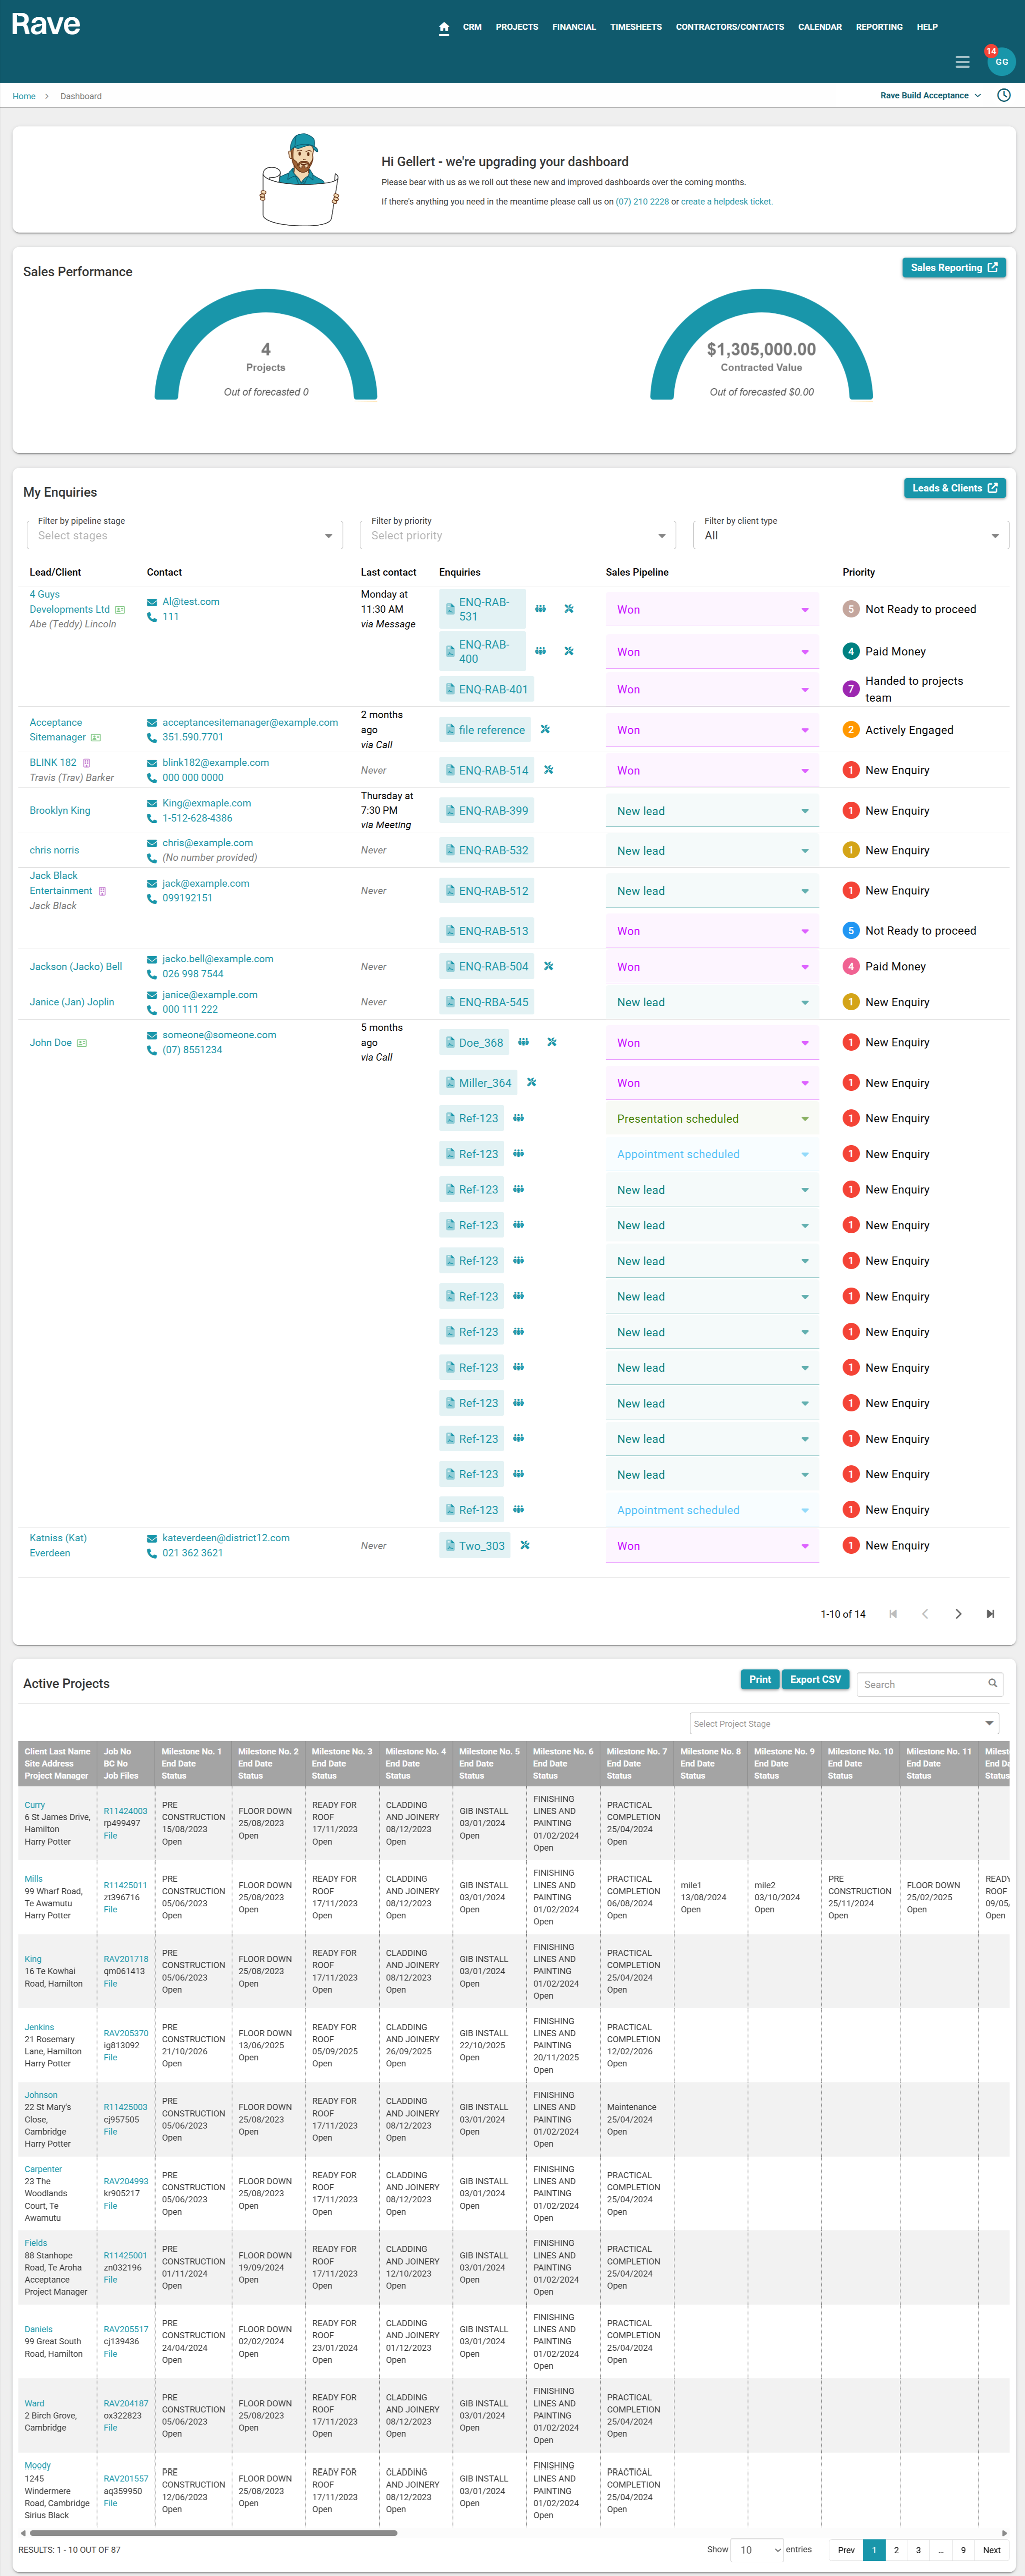Open the (07) 210 2228 phone link
Image resolution: width=1025 pixels, height=2576 pixels.
(642, 202)
